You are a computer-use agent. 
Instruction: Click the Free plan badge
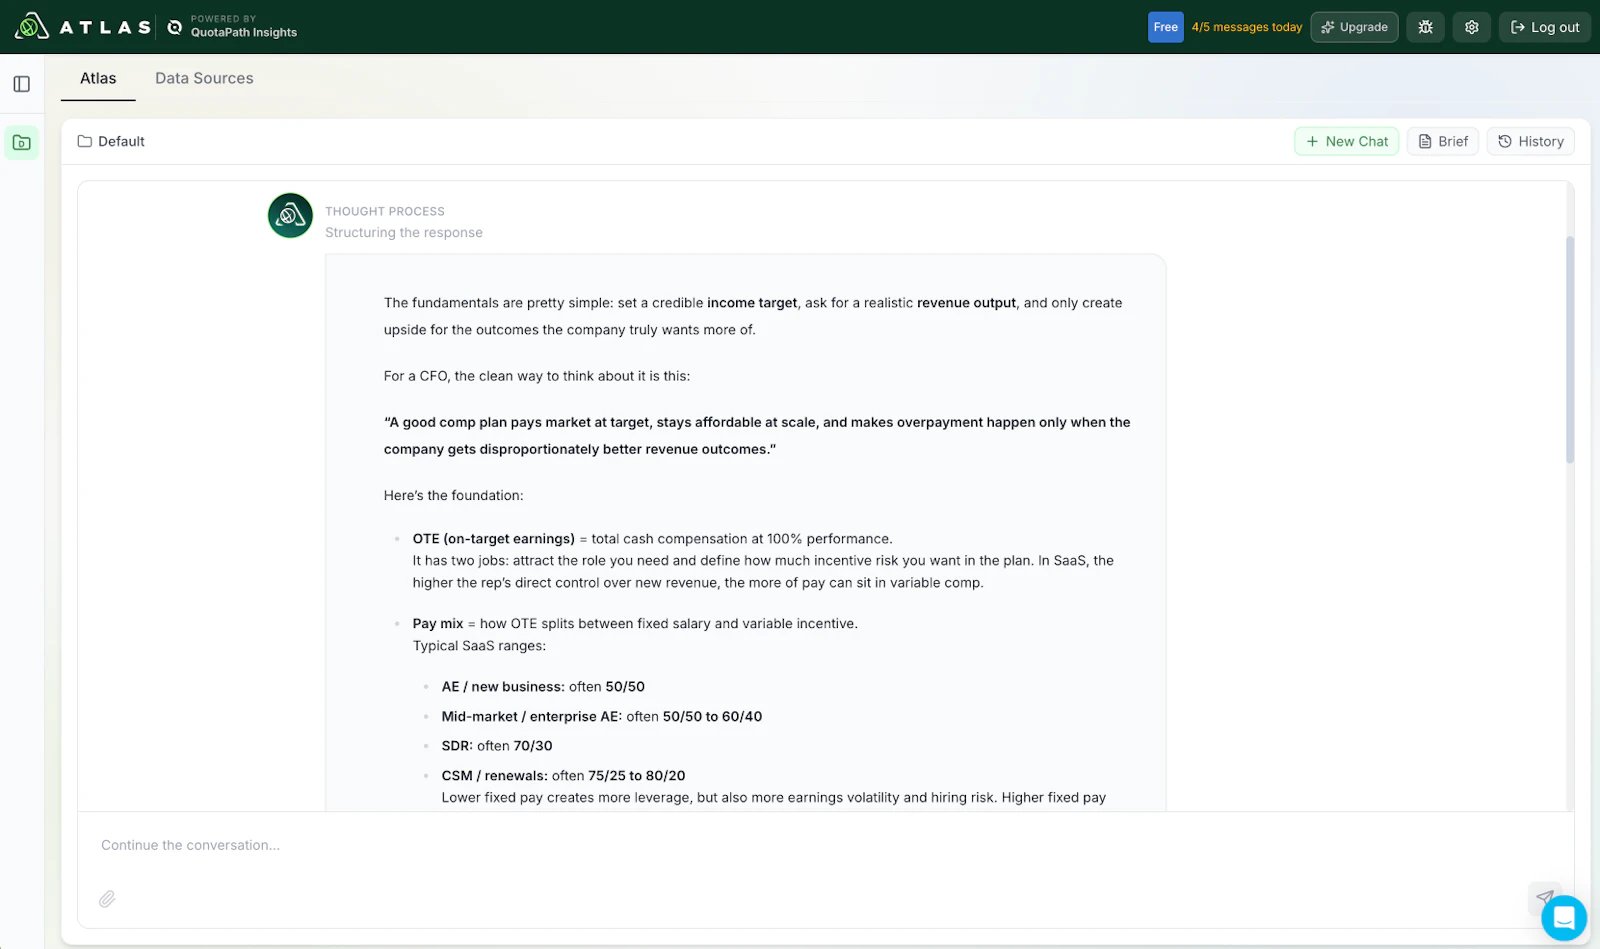[x=1165, y=27]
